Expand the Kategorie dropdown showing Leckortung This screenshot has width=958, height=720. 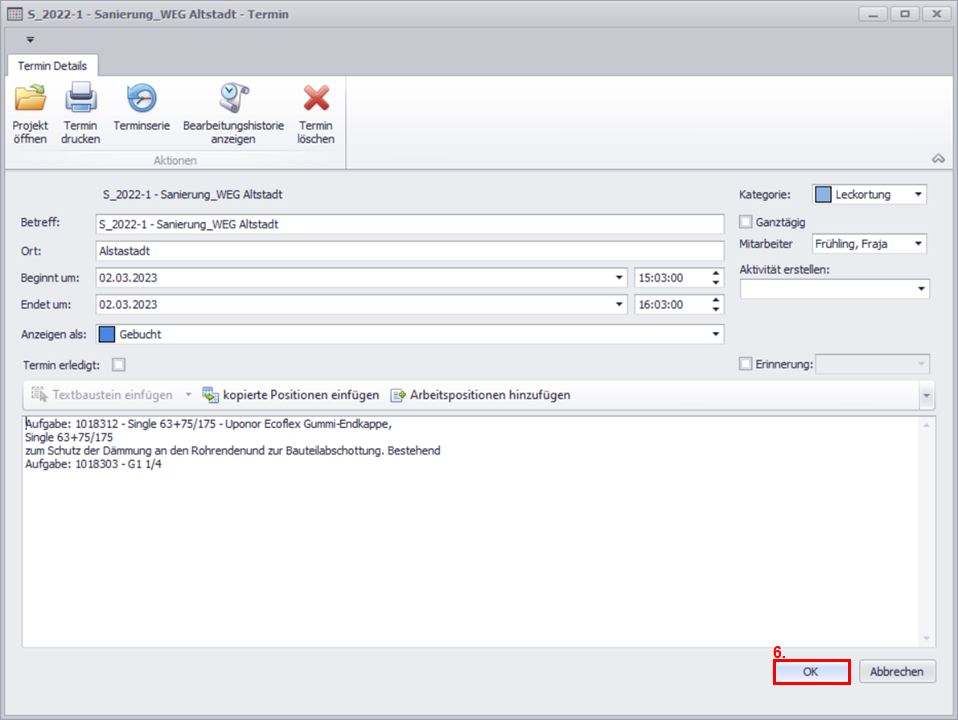pyautogui.click(x=919, y=194)
